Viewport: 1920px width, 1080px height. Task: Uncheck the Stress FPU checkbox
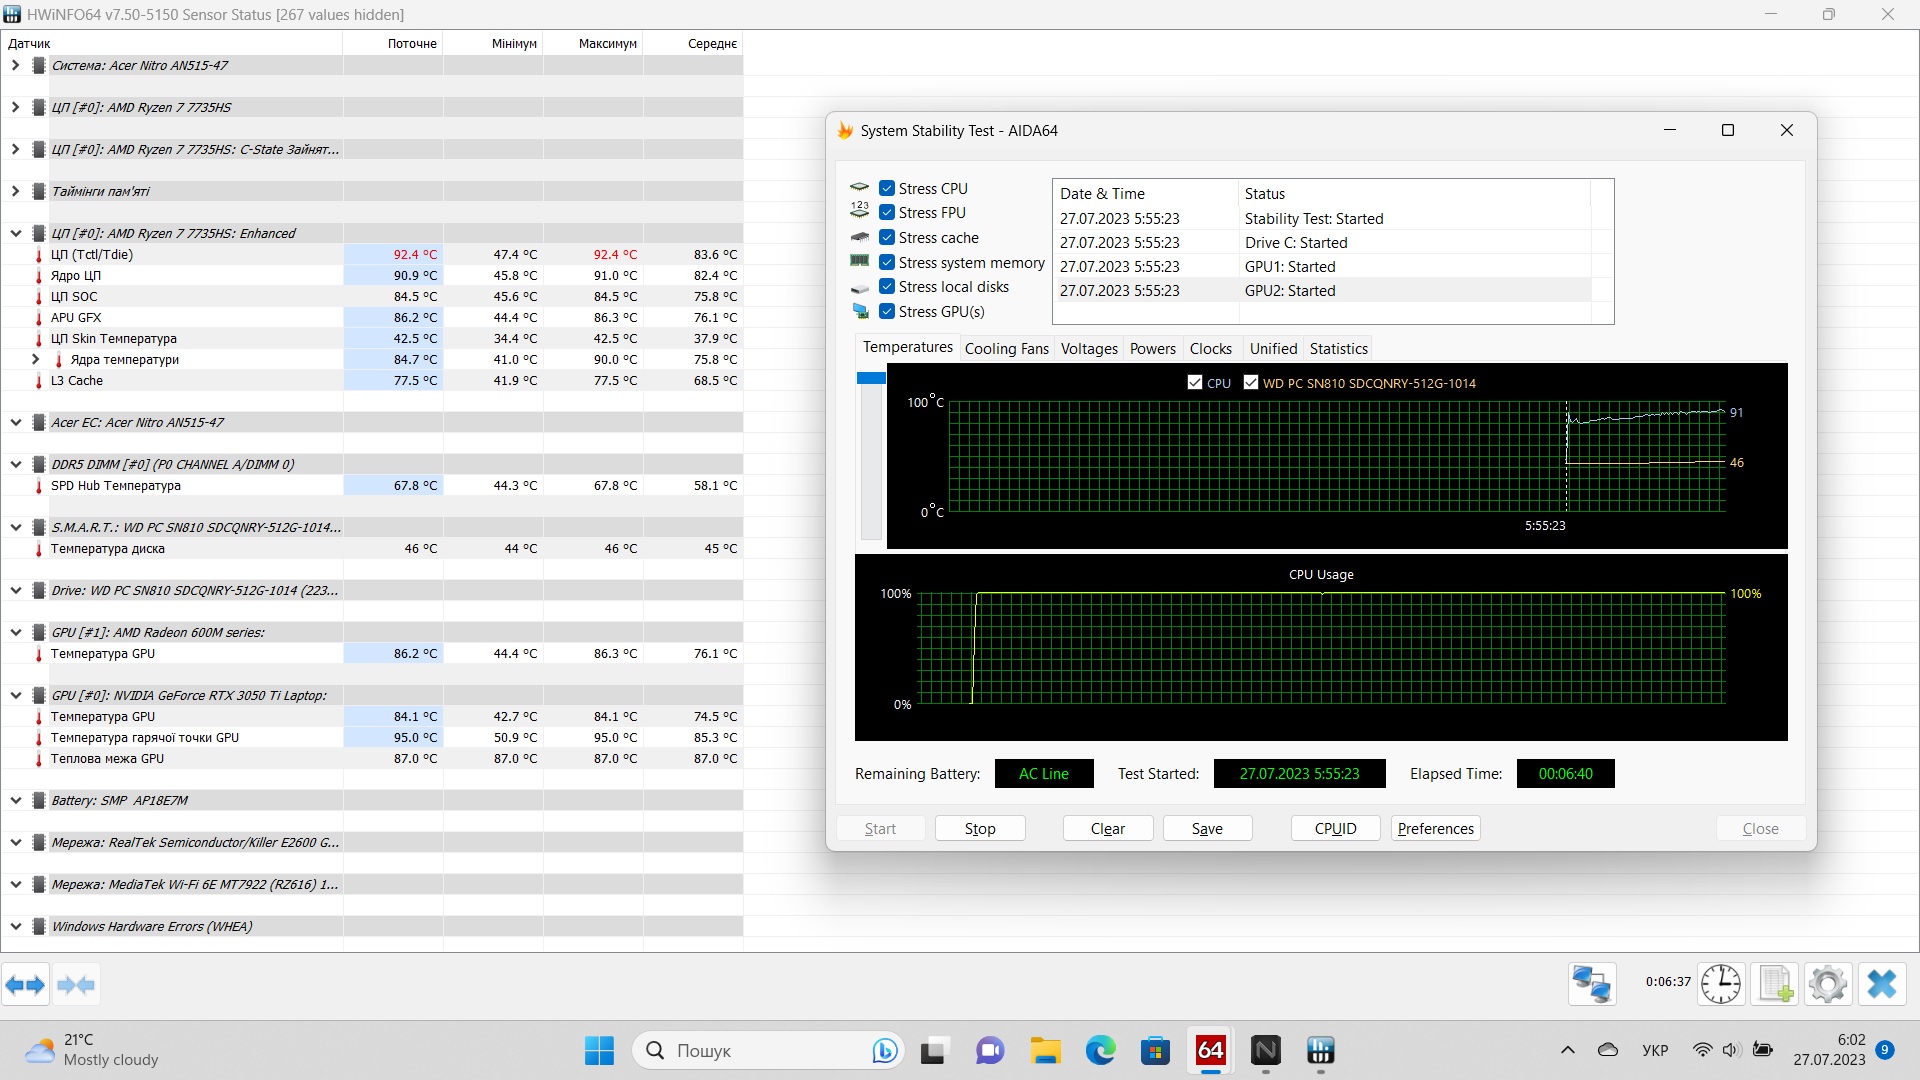pyautogui.click(x=887, y=212)
